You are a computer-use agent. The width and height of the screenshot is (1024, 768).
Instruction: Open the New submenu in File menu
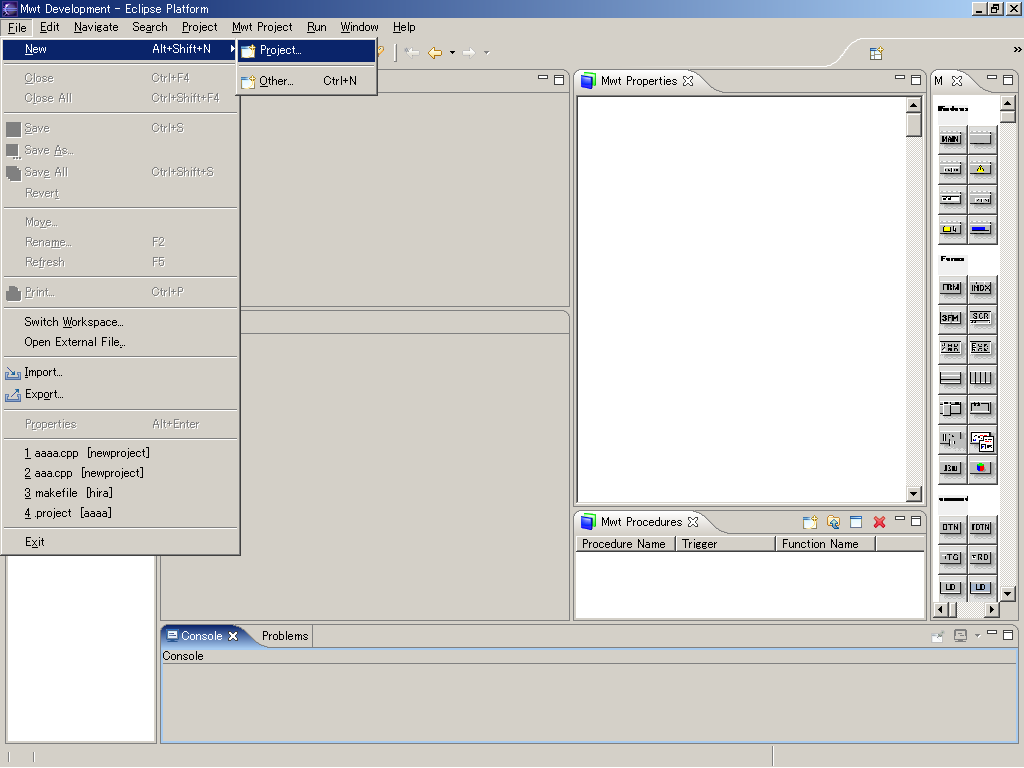click(x=120, y=49)
